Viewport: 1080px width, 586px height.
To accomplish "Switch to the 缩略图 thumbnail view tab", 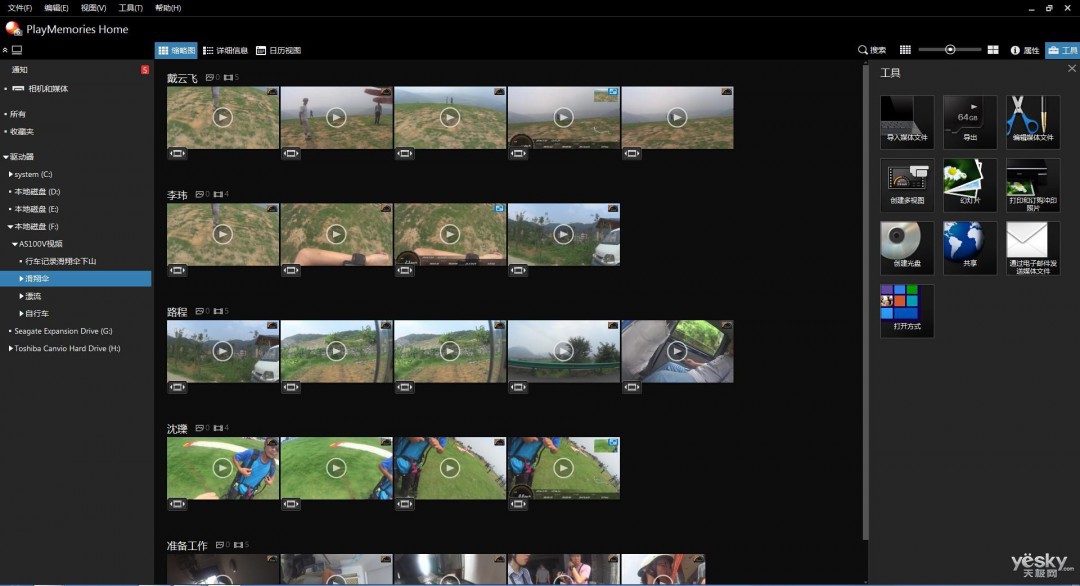I will (x=176, y=50).
